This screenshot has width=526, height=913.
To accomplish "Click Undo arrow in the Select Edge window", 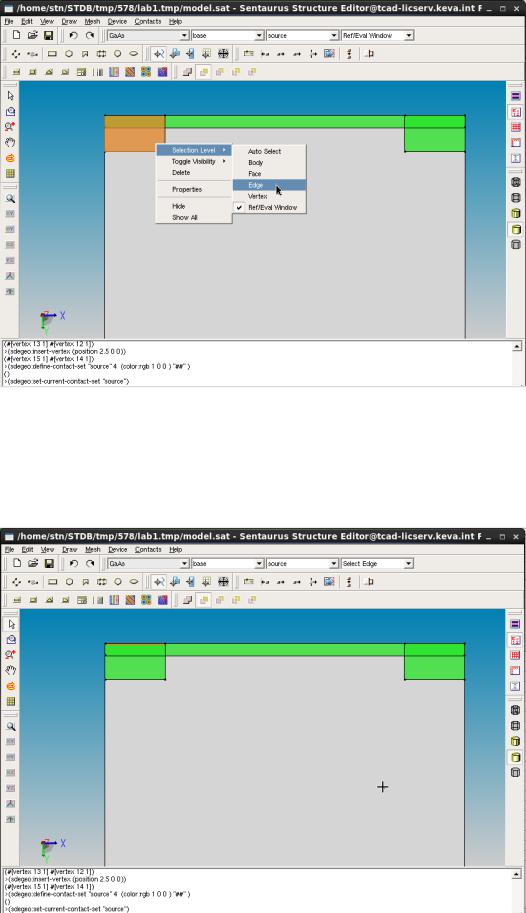I will click(x=73, y=563).
